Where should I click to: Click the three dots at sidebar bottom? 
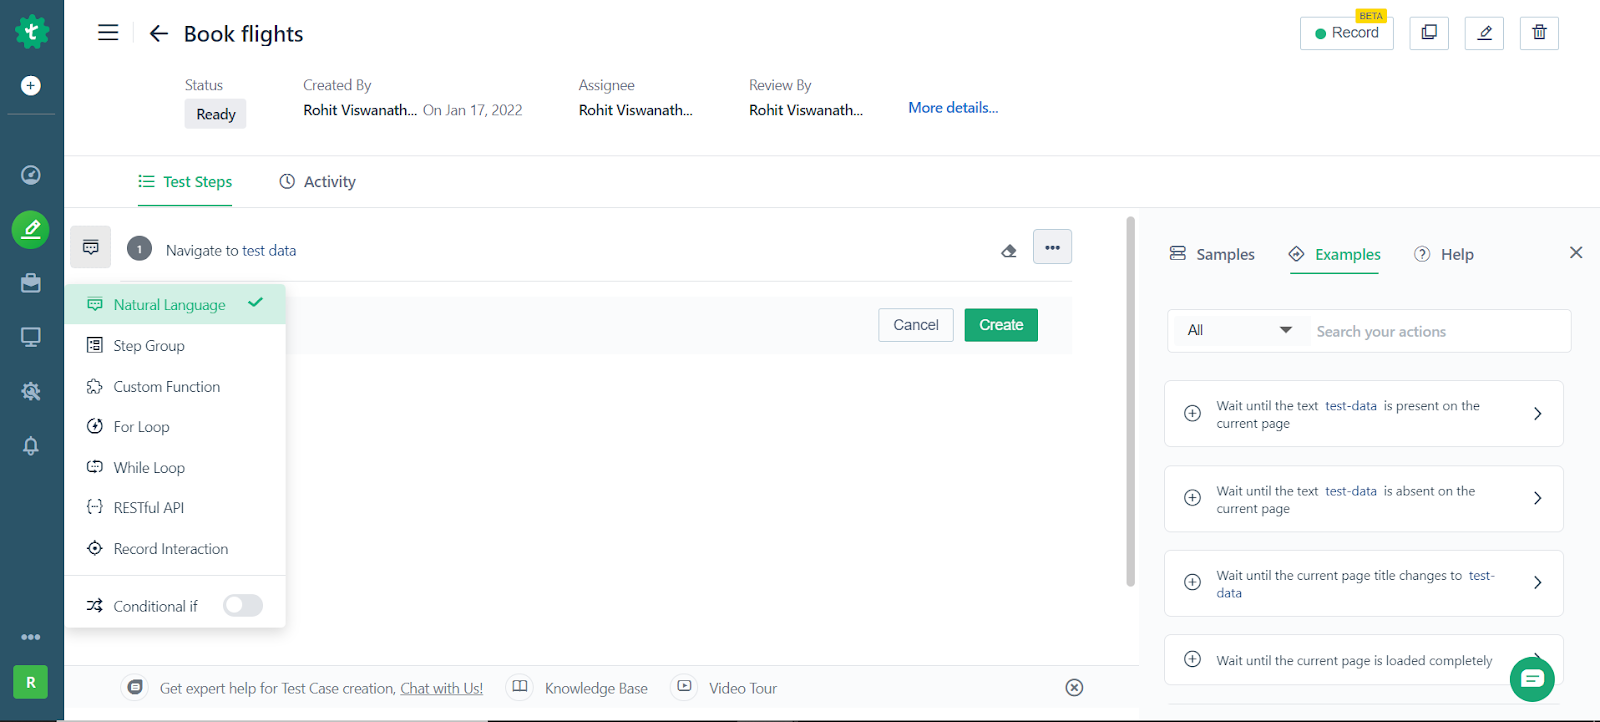coord(31,637)
